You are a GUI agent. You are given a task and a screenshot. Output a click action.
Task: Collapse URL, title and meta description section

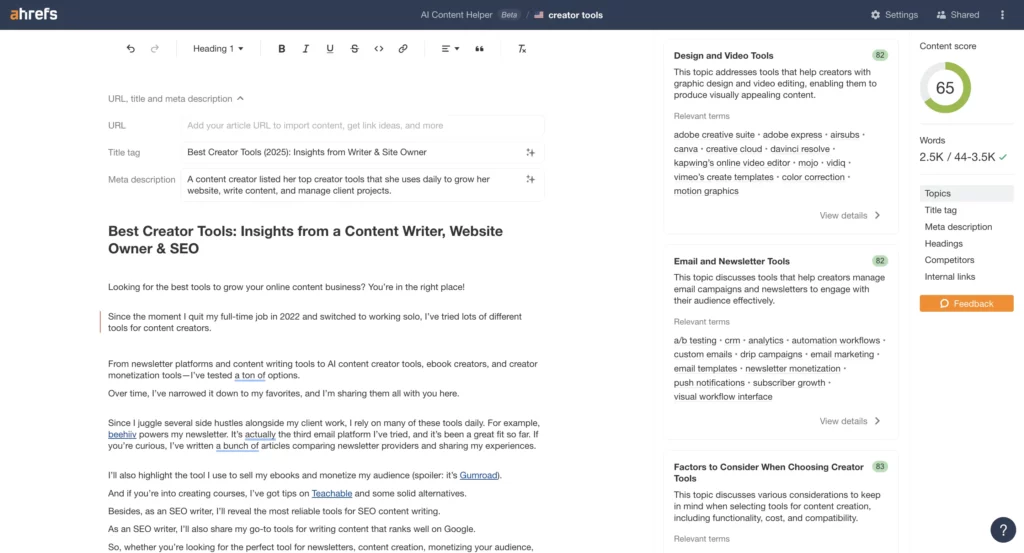click(x=176, y=99)
